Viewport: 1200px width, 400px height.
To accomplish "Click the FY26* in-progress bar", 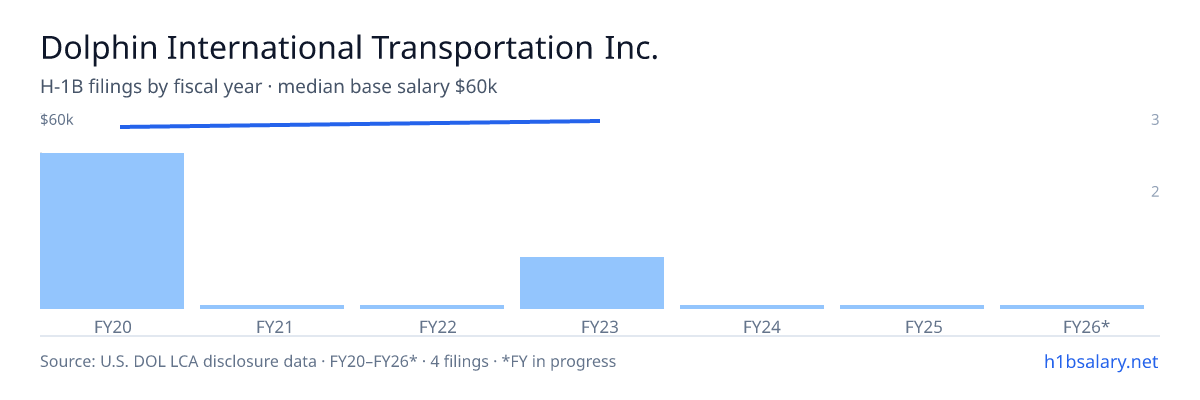I will coord(1072,307).
